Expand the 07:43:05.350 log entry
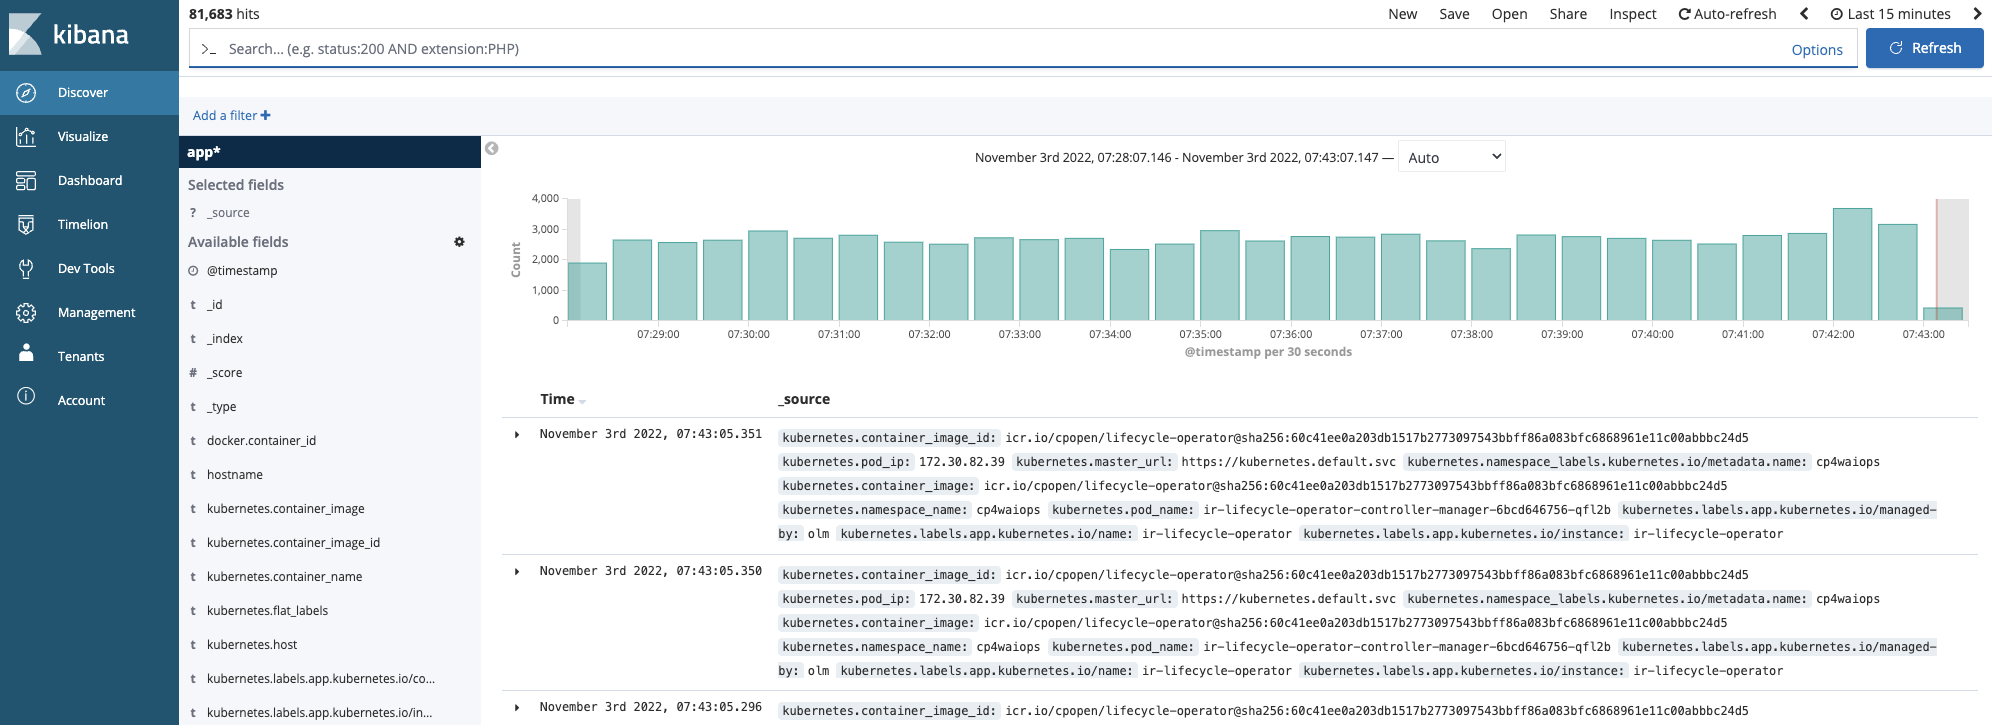The width and height of the screenshot is (1992, 725). [517, 572]
